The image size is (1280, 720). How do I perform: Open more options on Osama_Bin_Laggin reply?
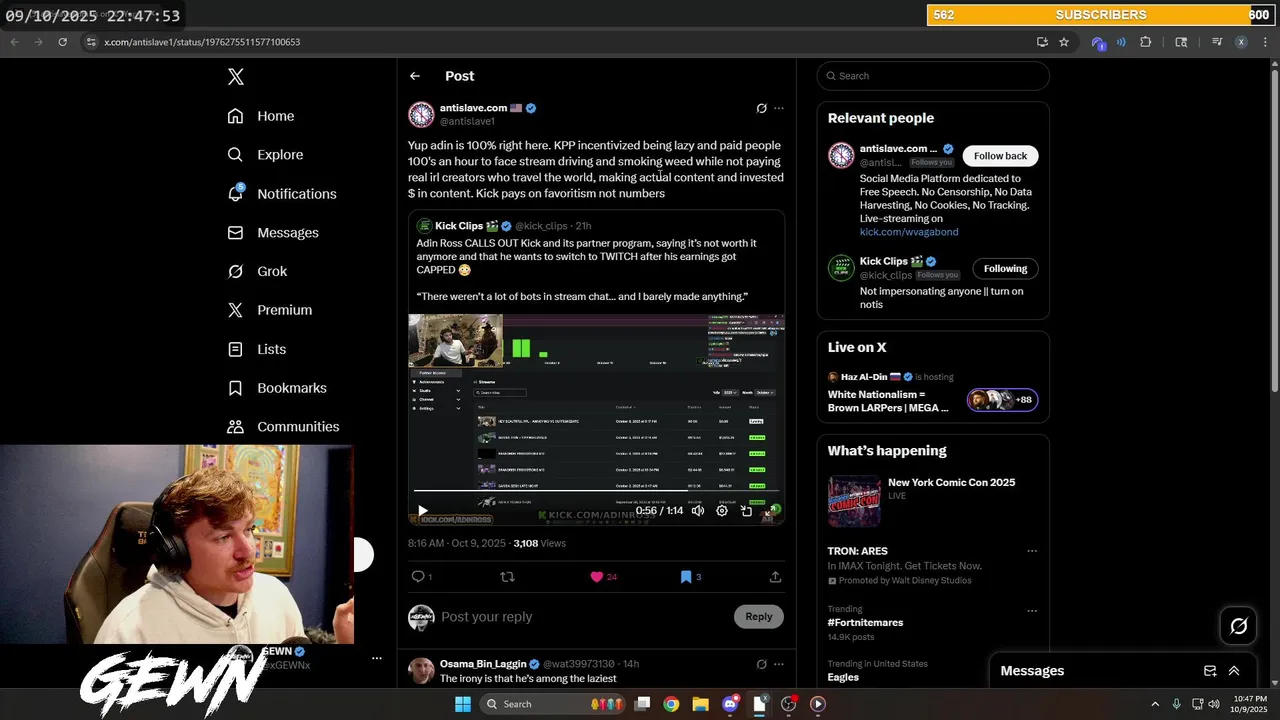coord(779,664)
